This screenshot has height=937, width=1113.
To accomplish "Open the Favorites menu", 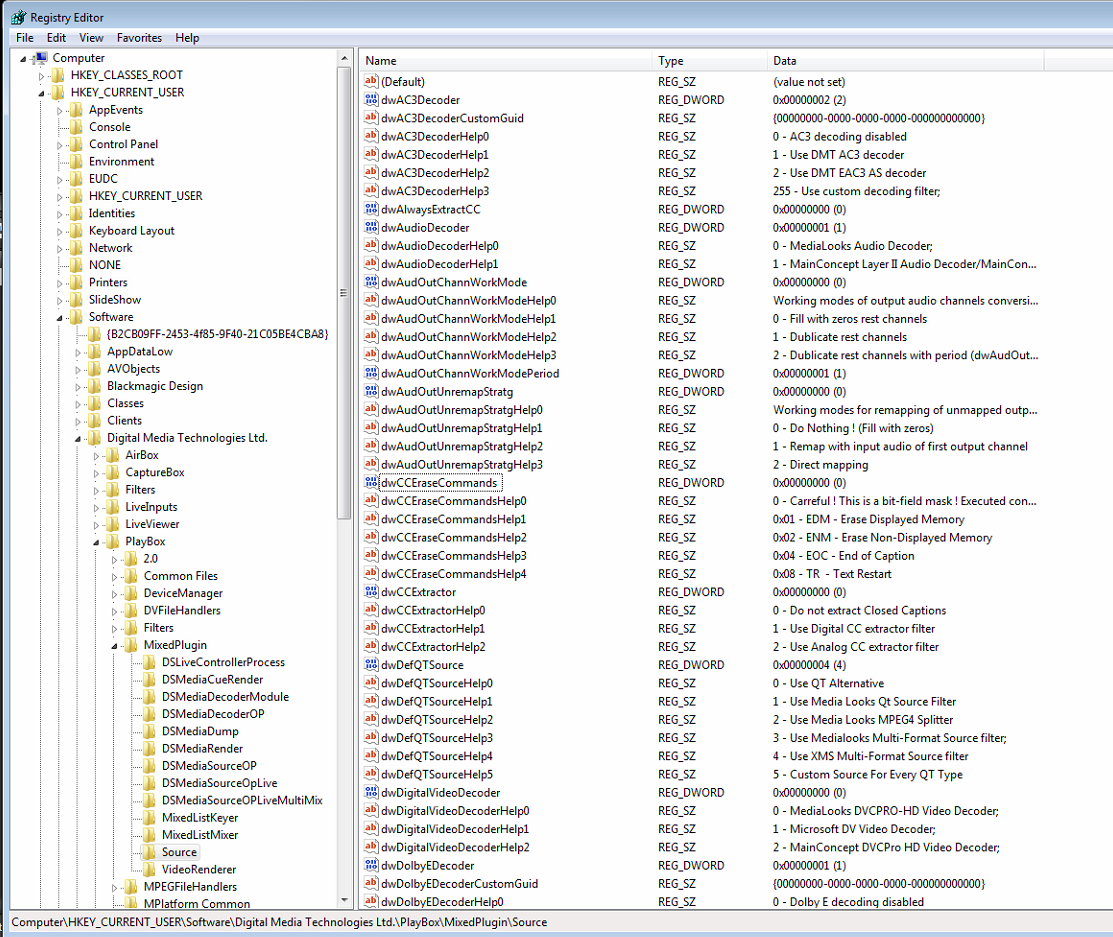I will click(x=139, y=38).
